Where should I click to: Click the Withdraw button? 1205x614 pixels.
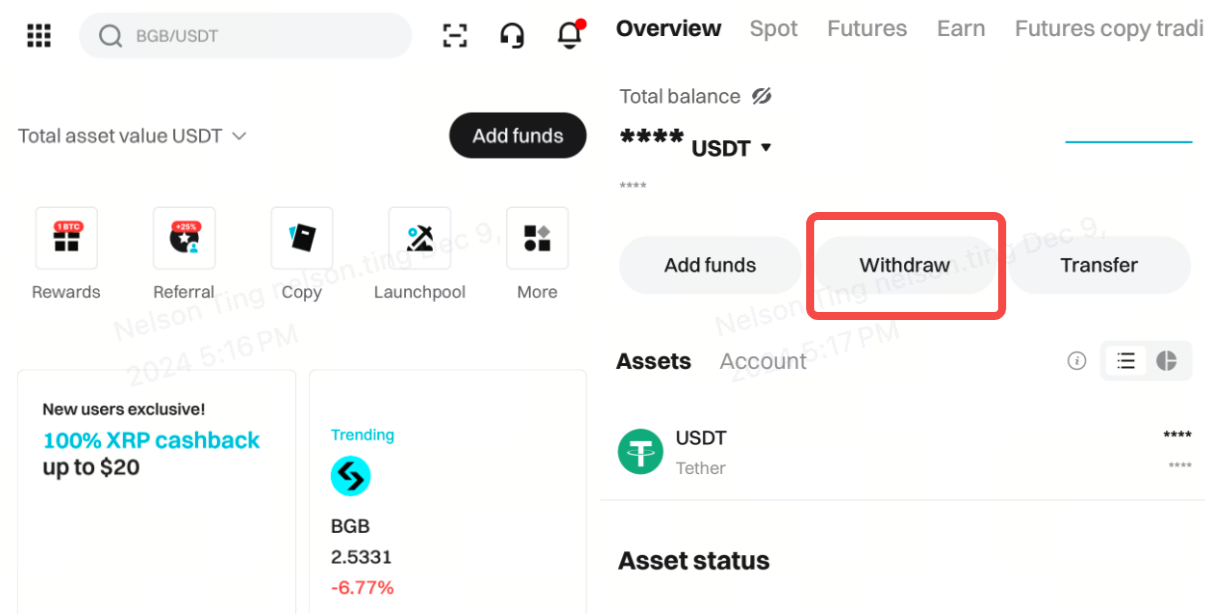pyautogui.click(x=904, y=265)
